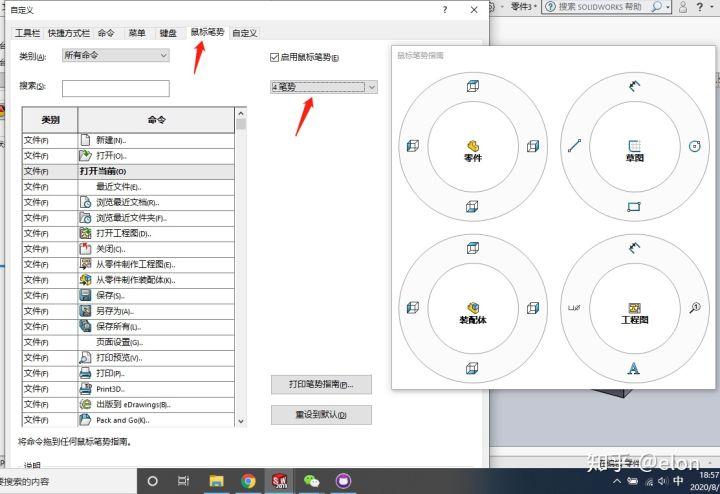Select the Left view icon in 装配体 gesture wheel
The height and width of the screenshot is (494, 720).
[x=413, y=308]
